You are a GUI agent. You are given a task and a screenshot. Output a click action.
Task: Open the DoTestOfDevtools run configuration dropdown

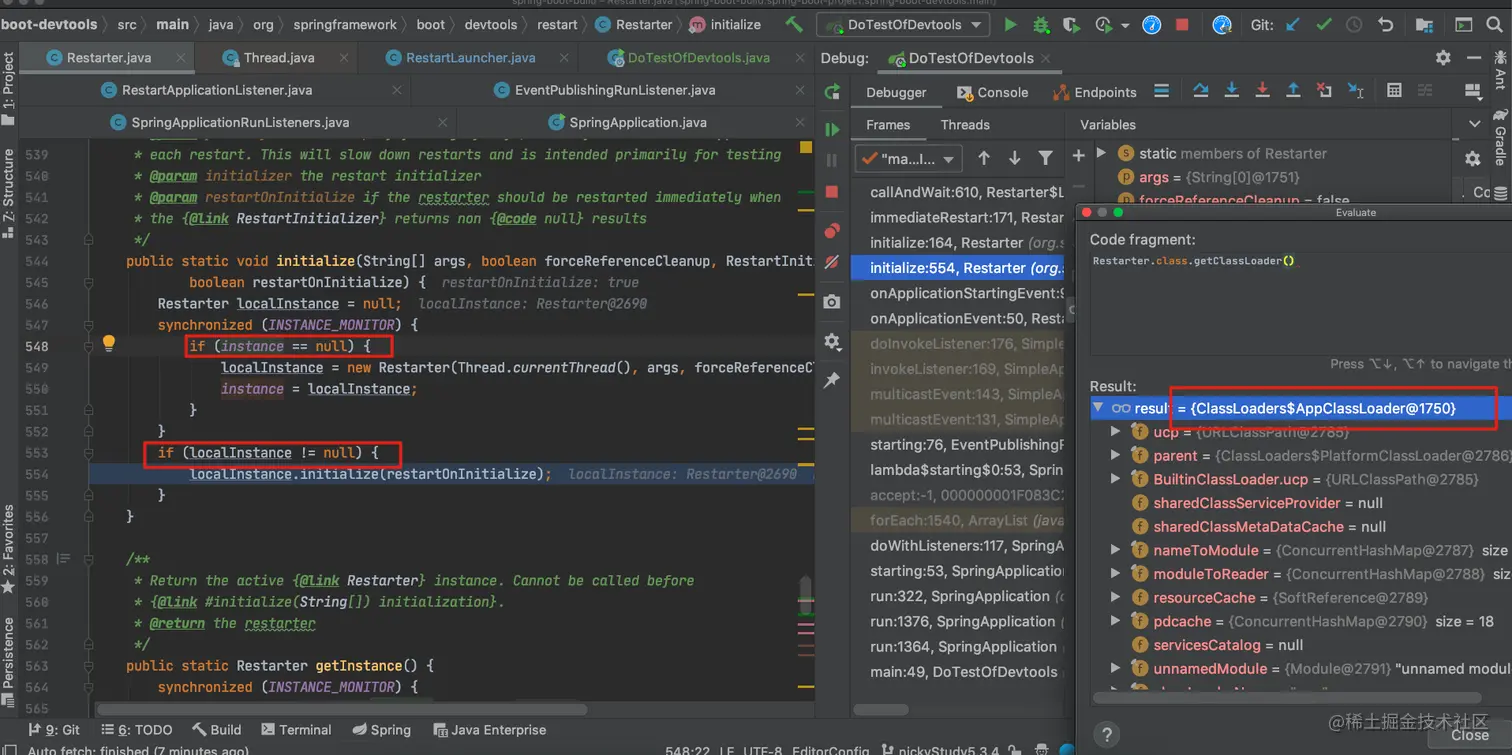pos(903,24)
